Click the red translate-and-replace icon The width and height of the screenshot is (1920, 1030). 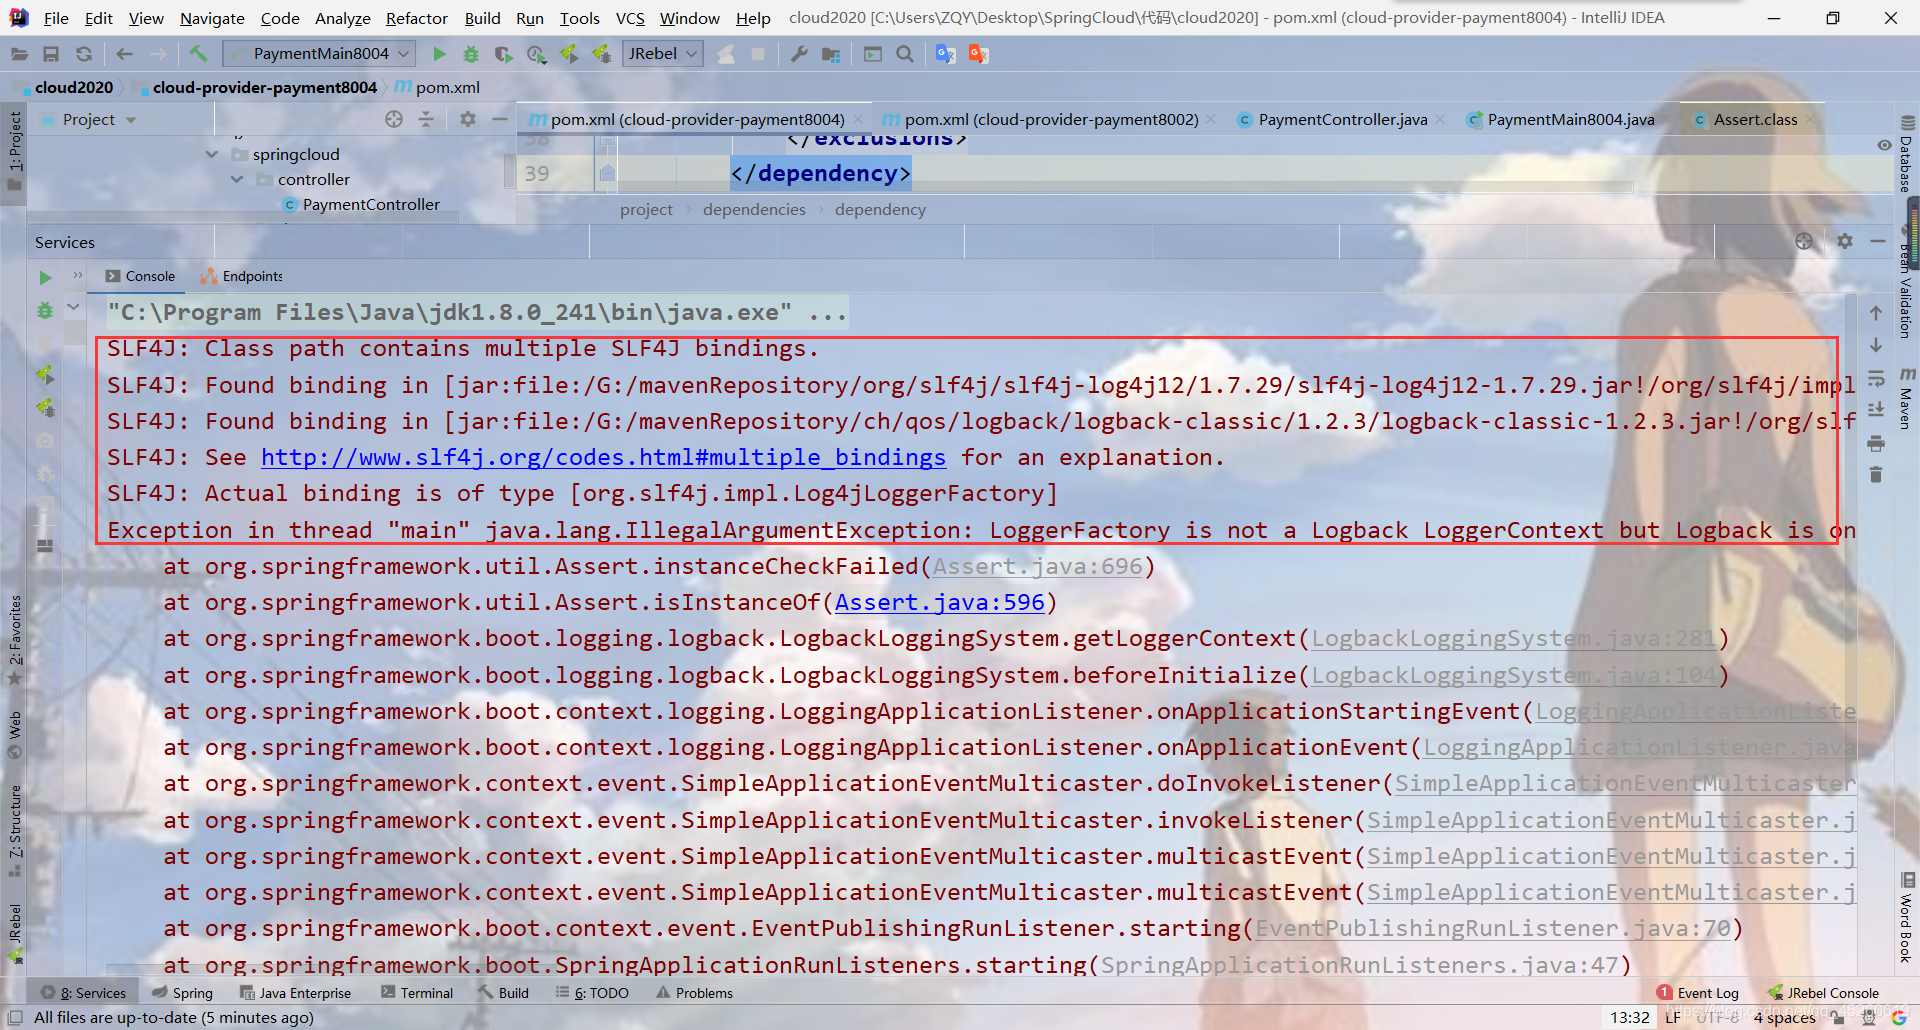(x=978, y=54)
